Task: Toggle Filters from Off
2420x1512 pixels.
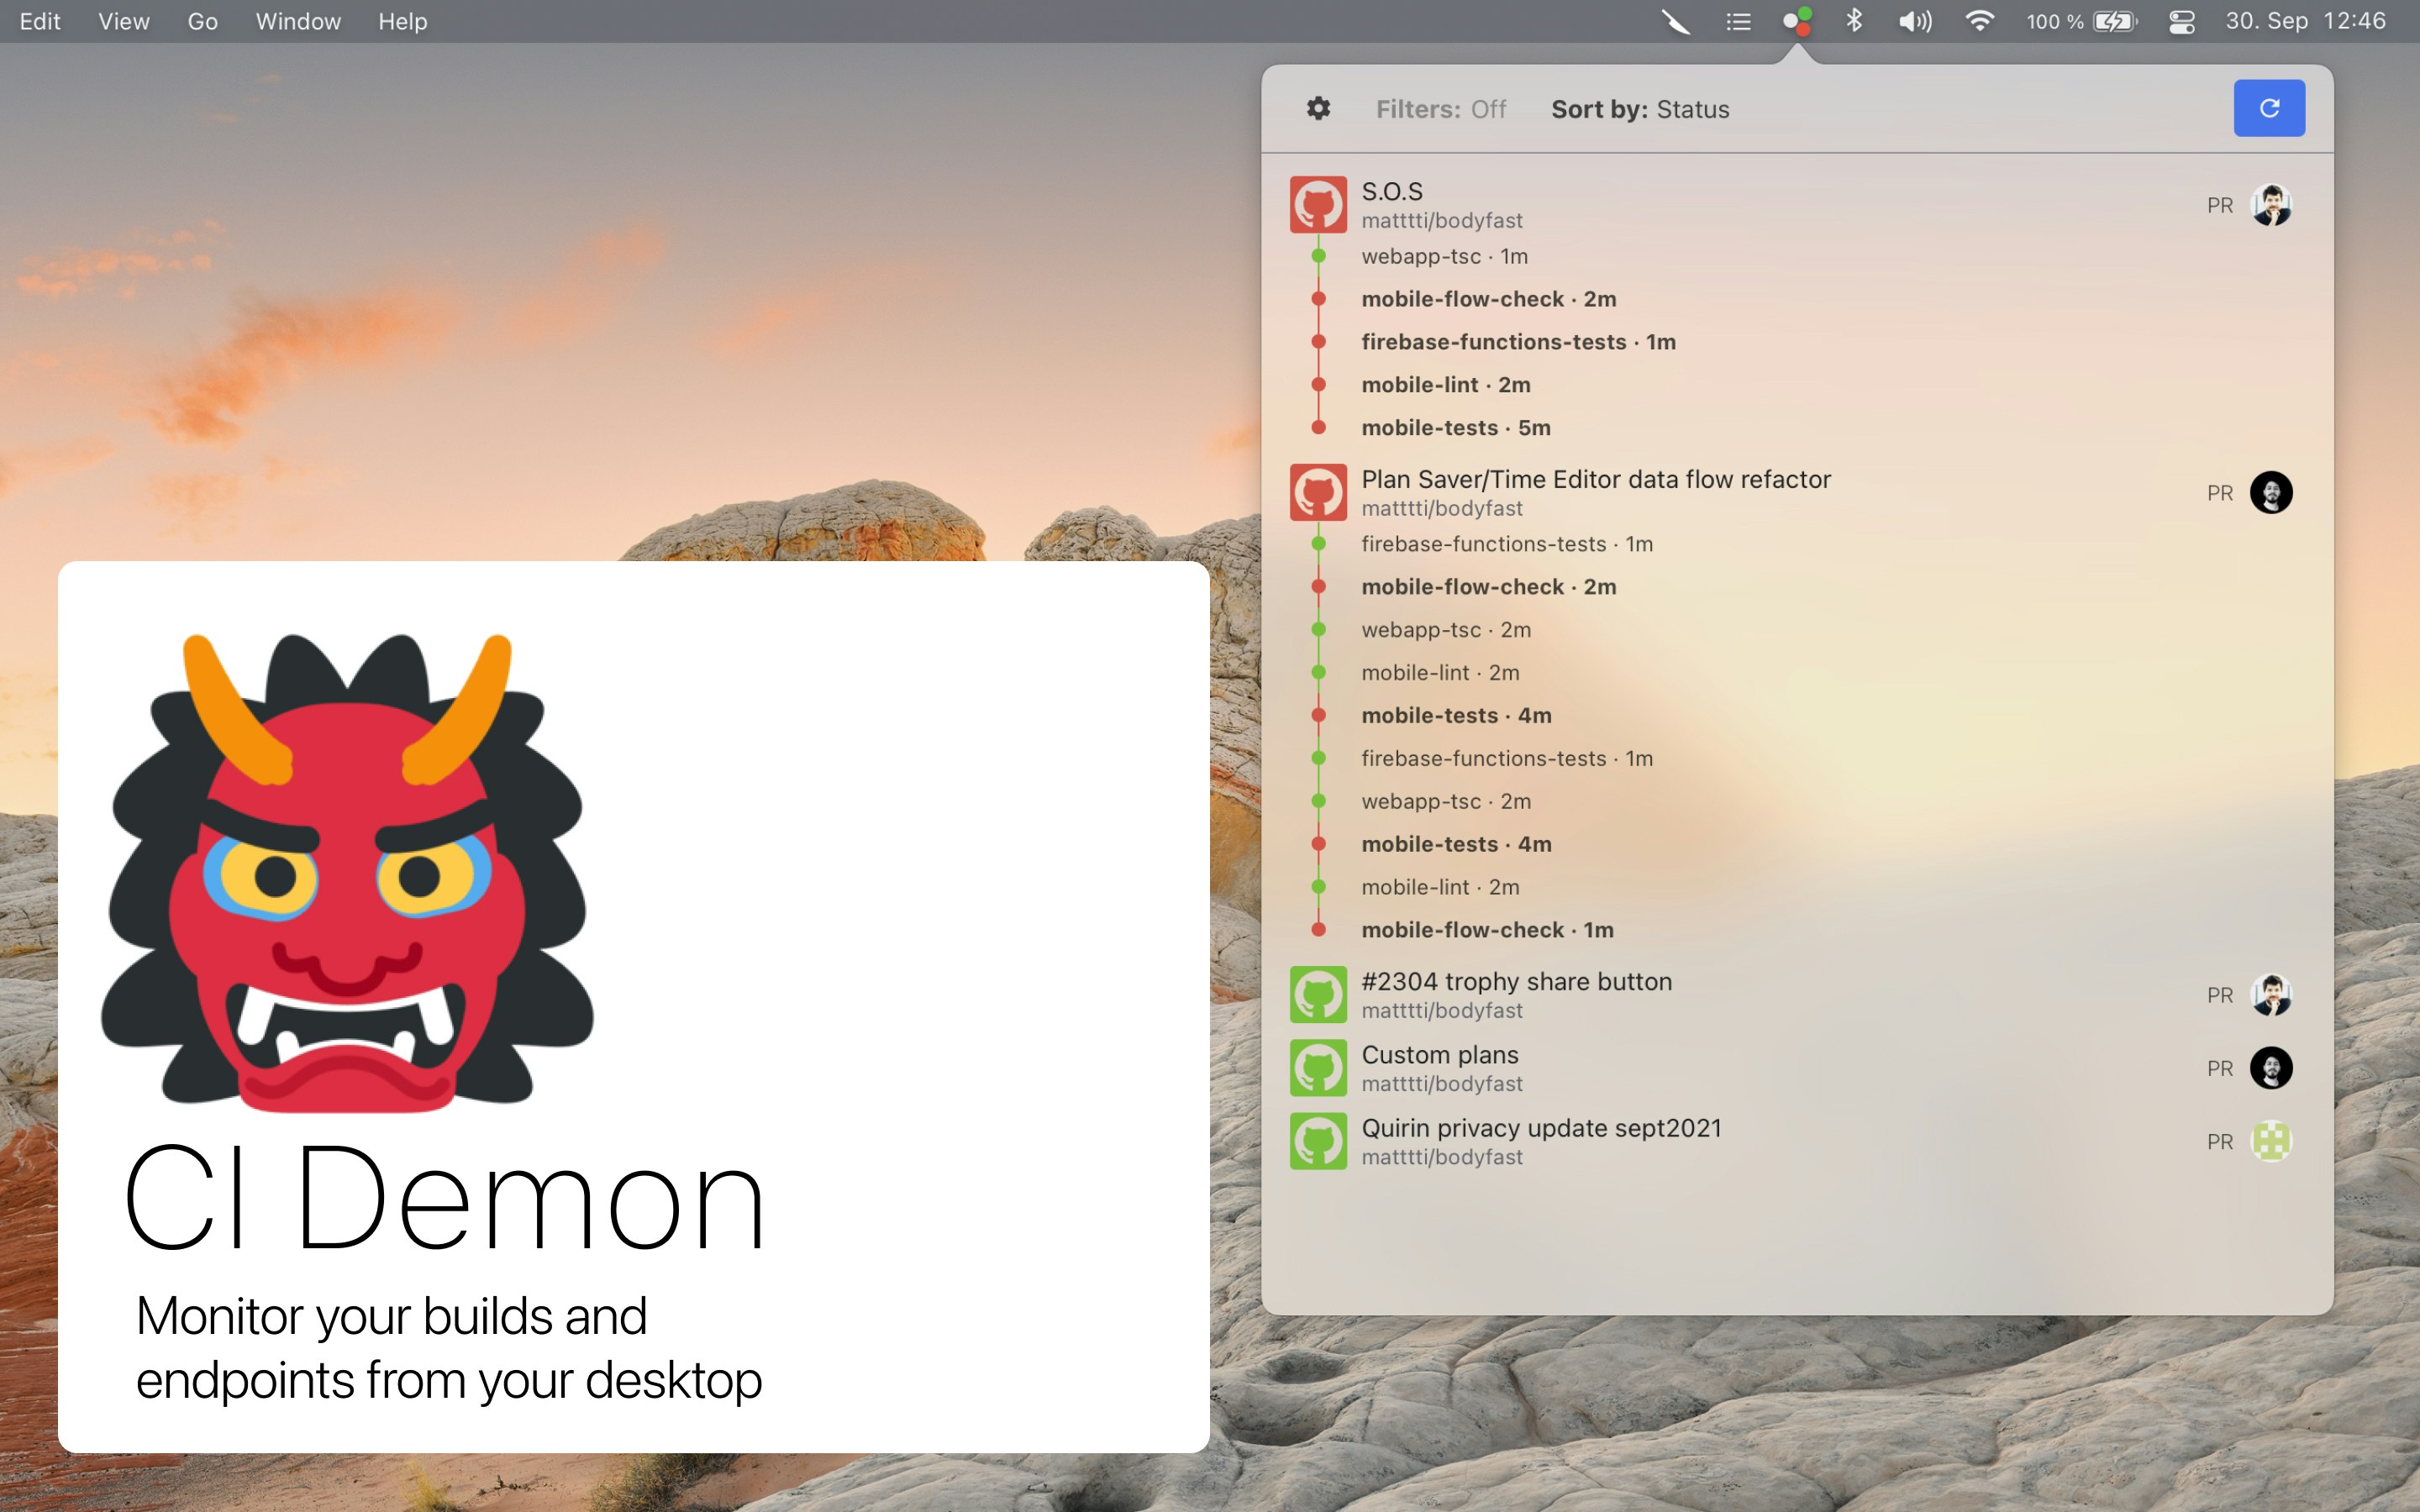Action: coord(1441,109)
